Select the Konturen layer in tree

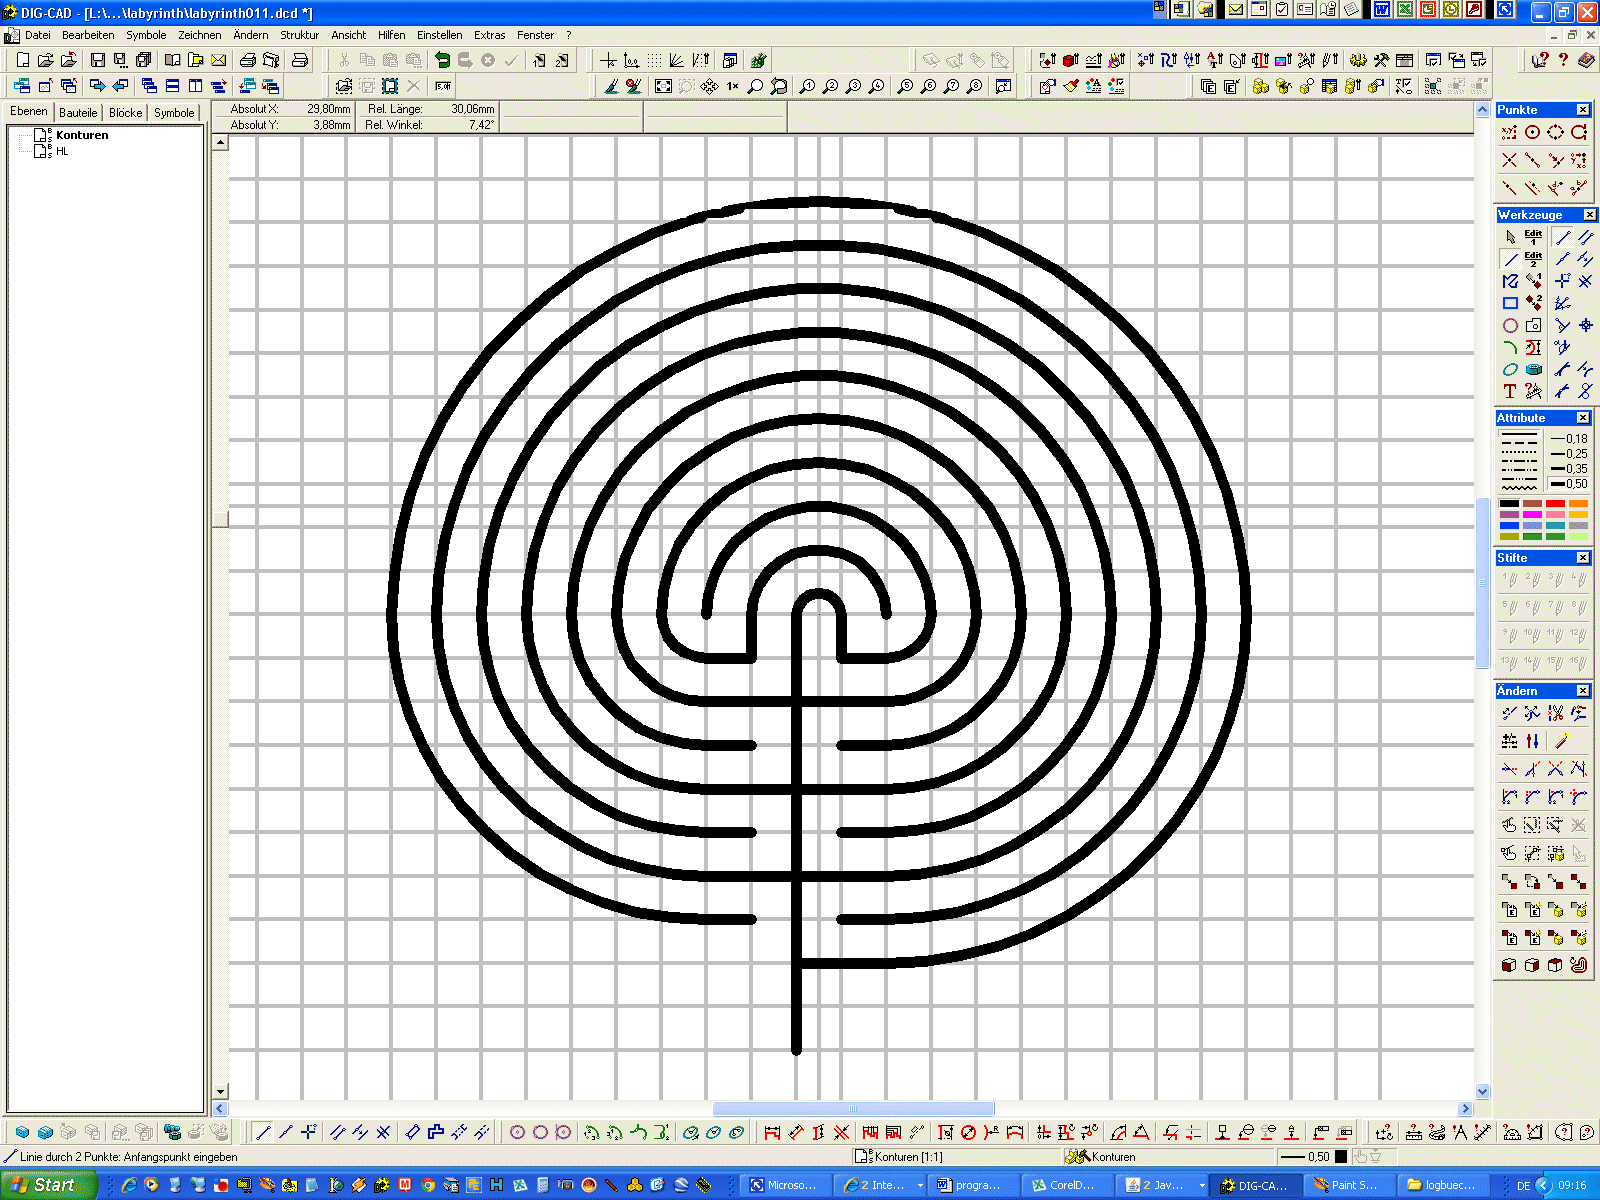click(82, 135)
